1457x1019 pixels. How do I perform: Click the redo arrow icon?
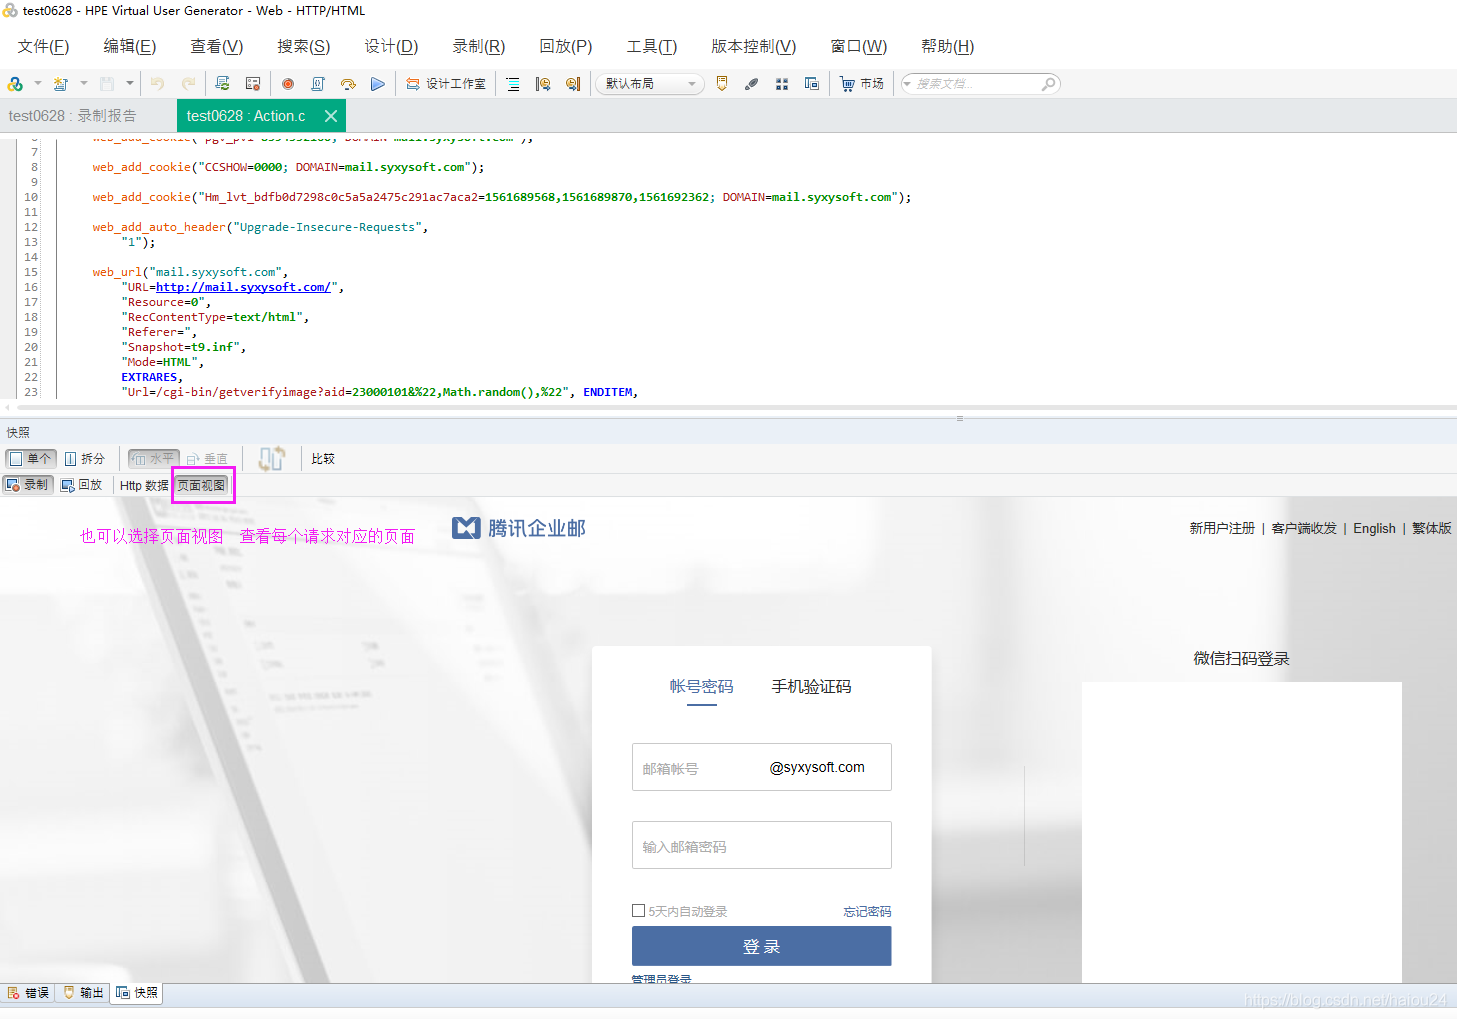pos(188,84)
